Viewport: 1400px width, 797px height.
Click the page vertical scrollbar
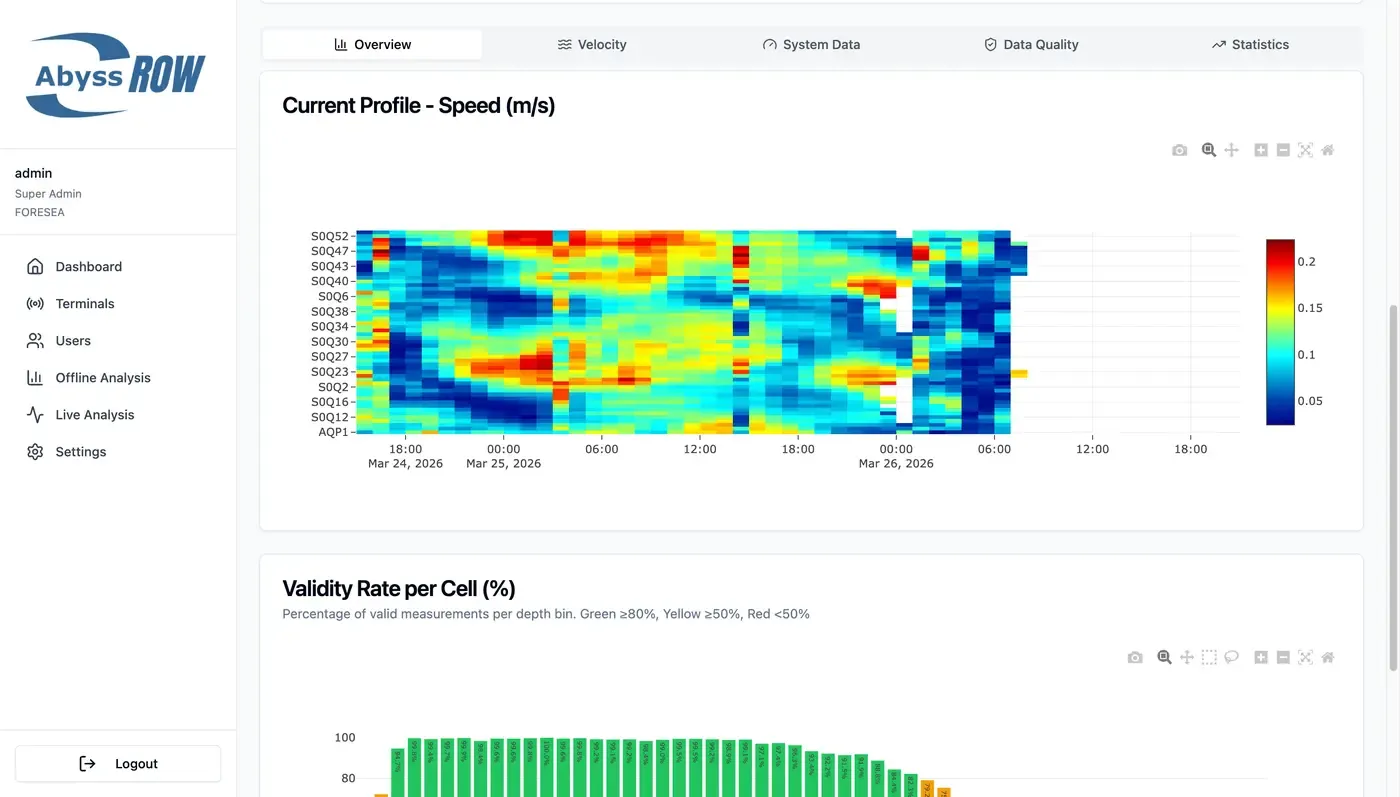point(1393,488)
